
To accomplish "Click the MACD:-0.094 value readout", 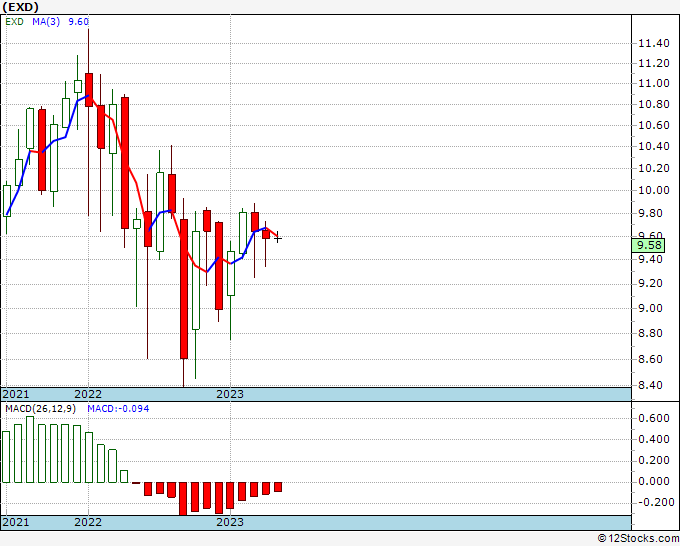I will point(118,409).
